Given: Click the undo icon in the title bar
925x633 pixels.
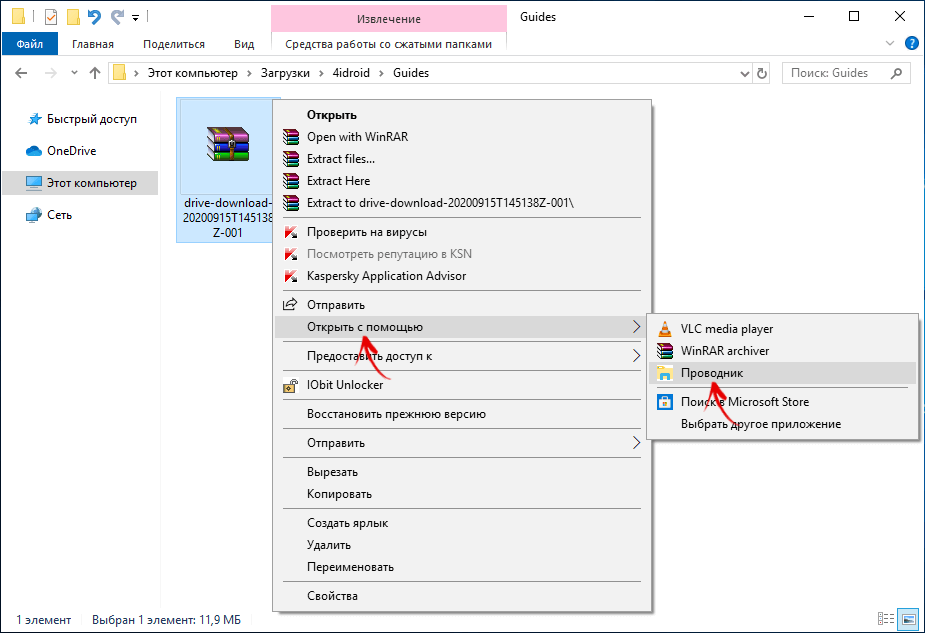Looking at the screenshot, I should (94, 17).
